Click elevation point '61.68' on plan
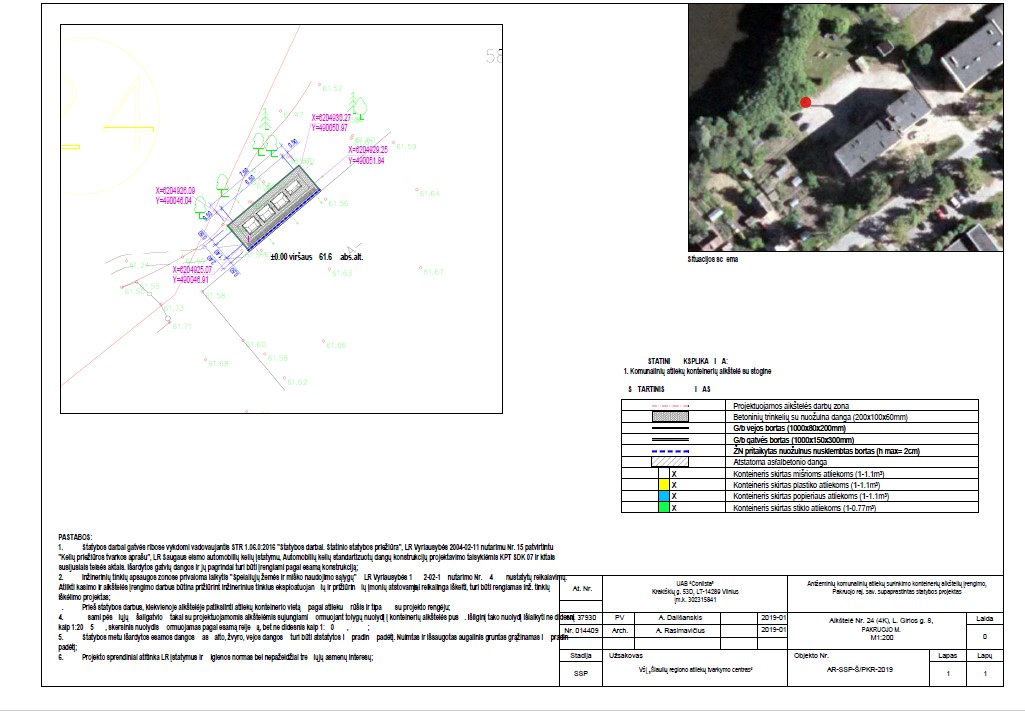The width and height of the screenshot is (1025, 711). tap(218, 363)
